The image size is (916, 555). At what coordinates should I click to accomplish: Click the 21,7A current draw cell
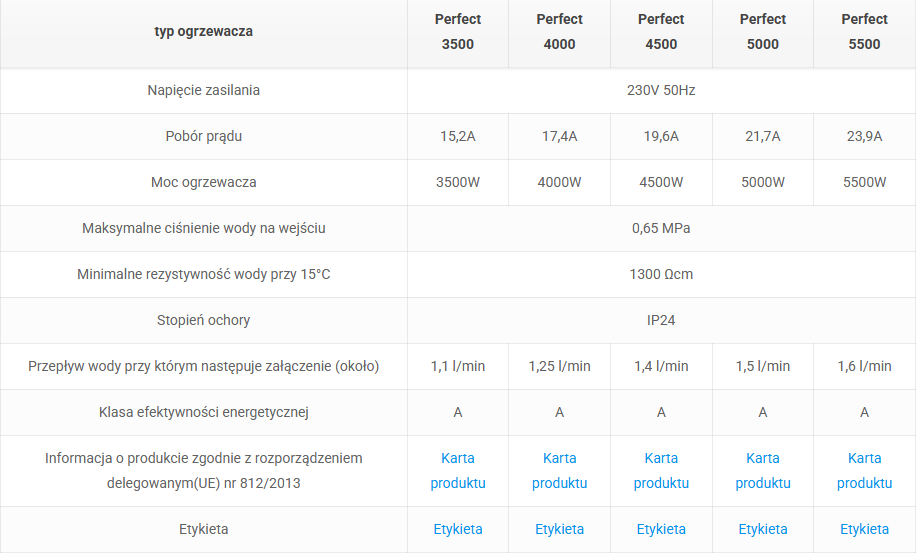point(763,136)
